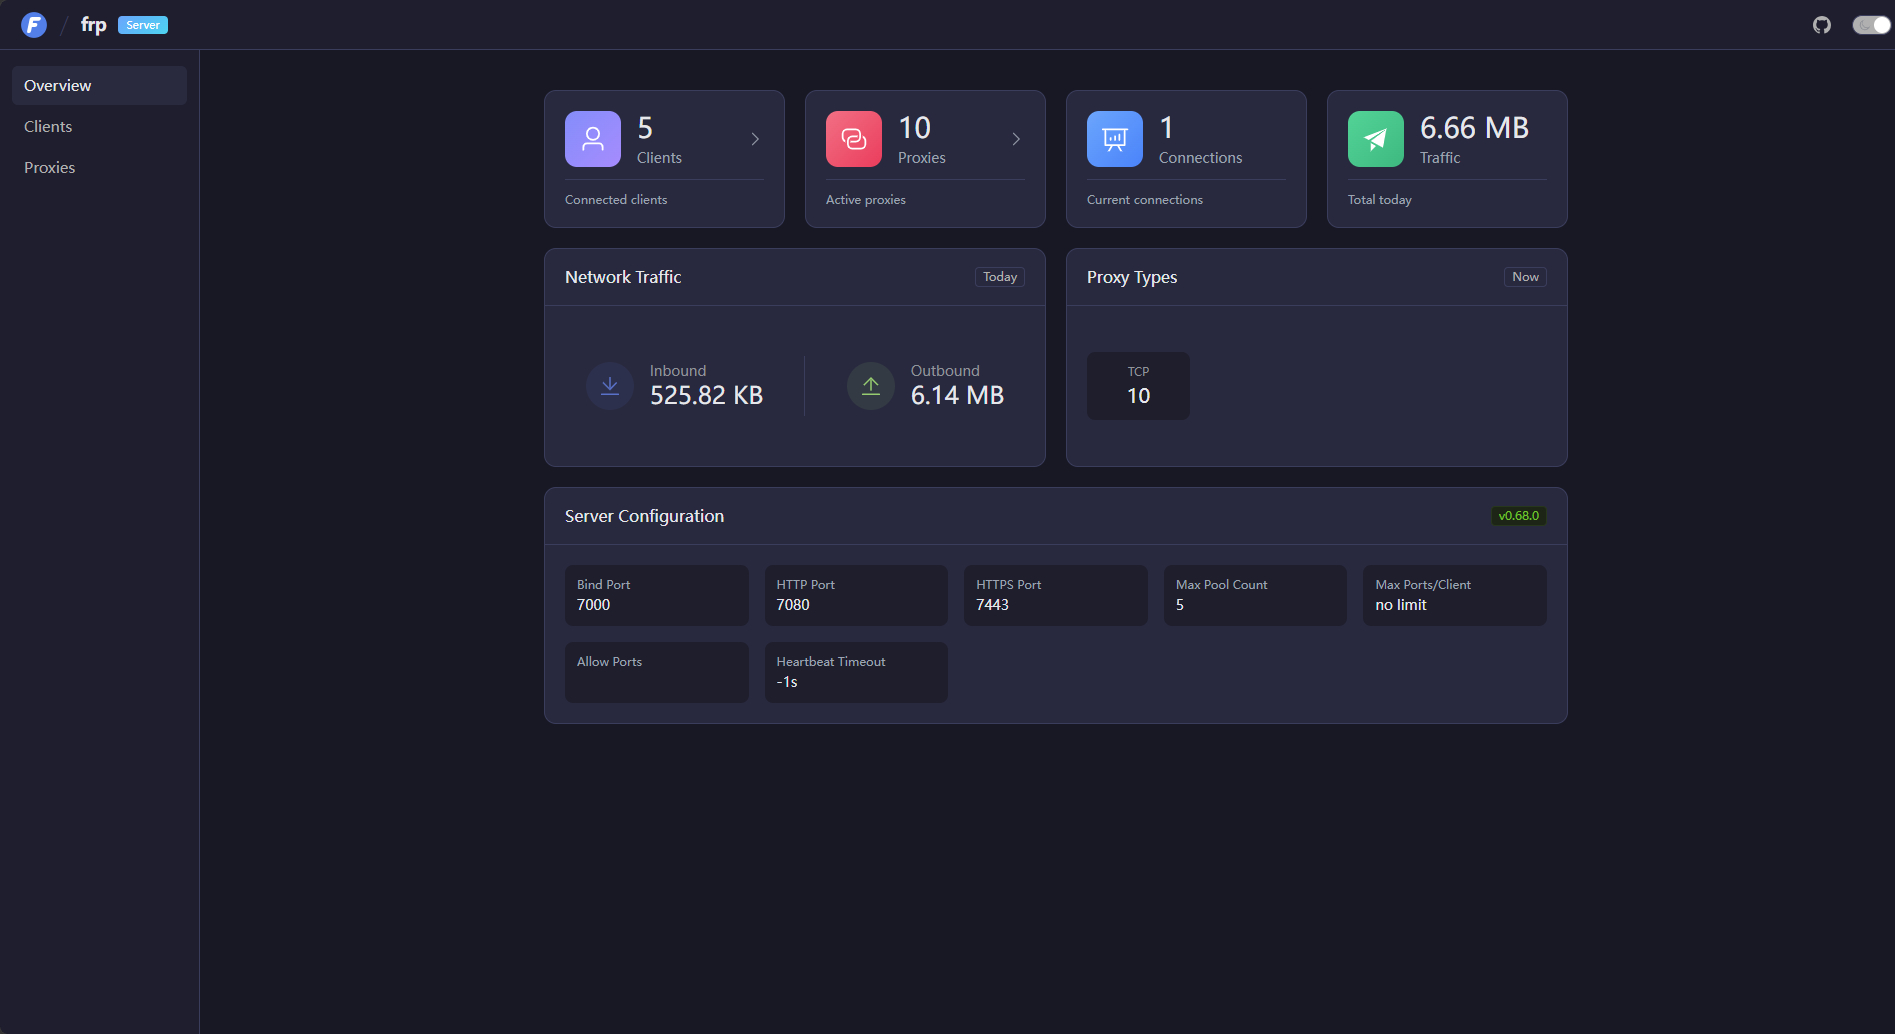
Task: Click the green Traffic paper-plane icon
Action: [x=1376, y=139]
